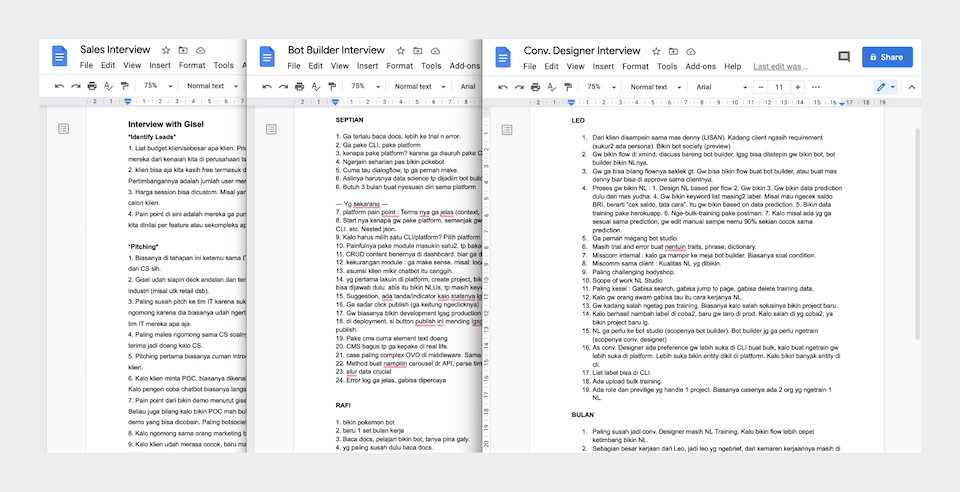Click the Docs home icon in Sales Interview window
Image resolution: width=960 pixels, height=492 pixels.
click(59, 56)
